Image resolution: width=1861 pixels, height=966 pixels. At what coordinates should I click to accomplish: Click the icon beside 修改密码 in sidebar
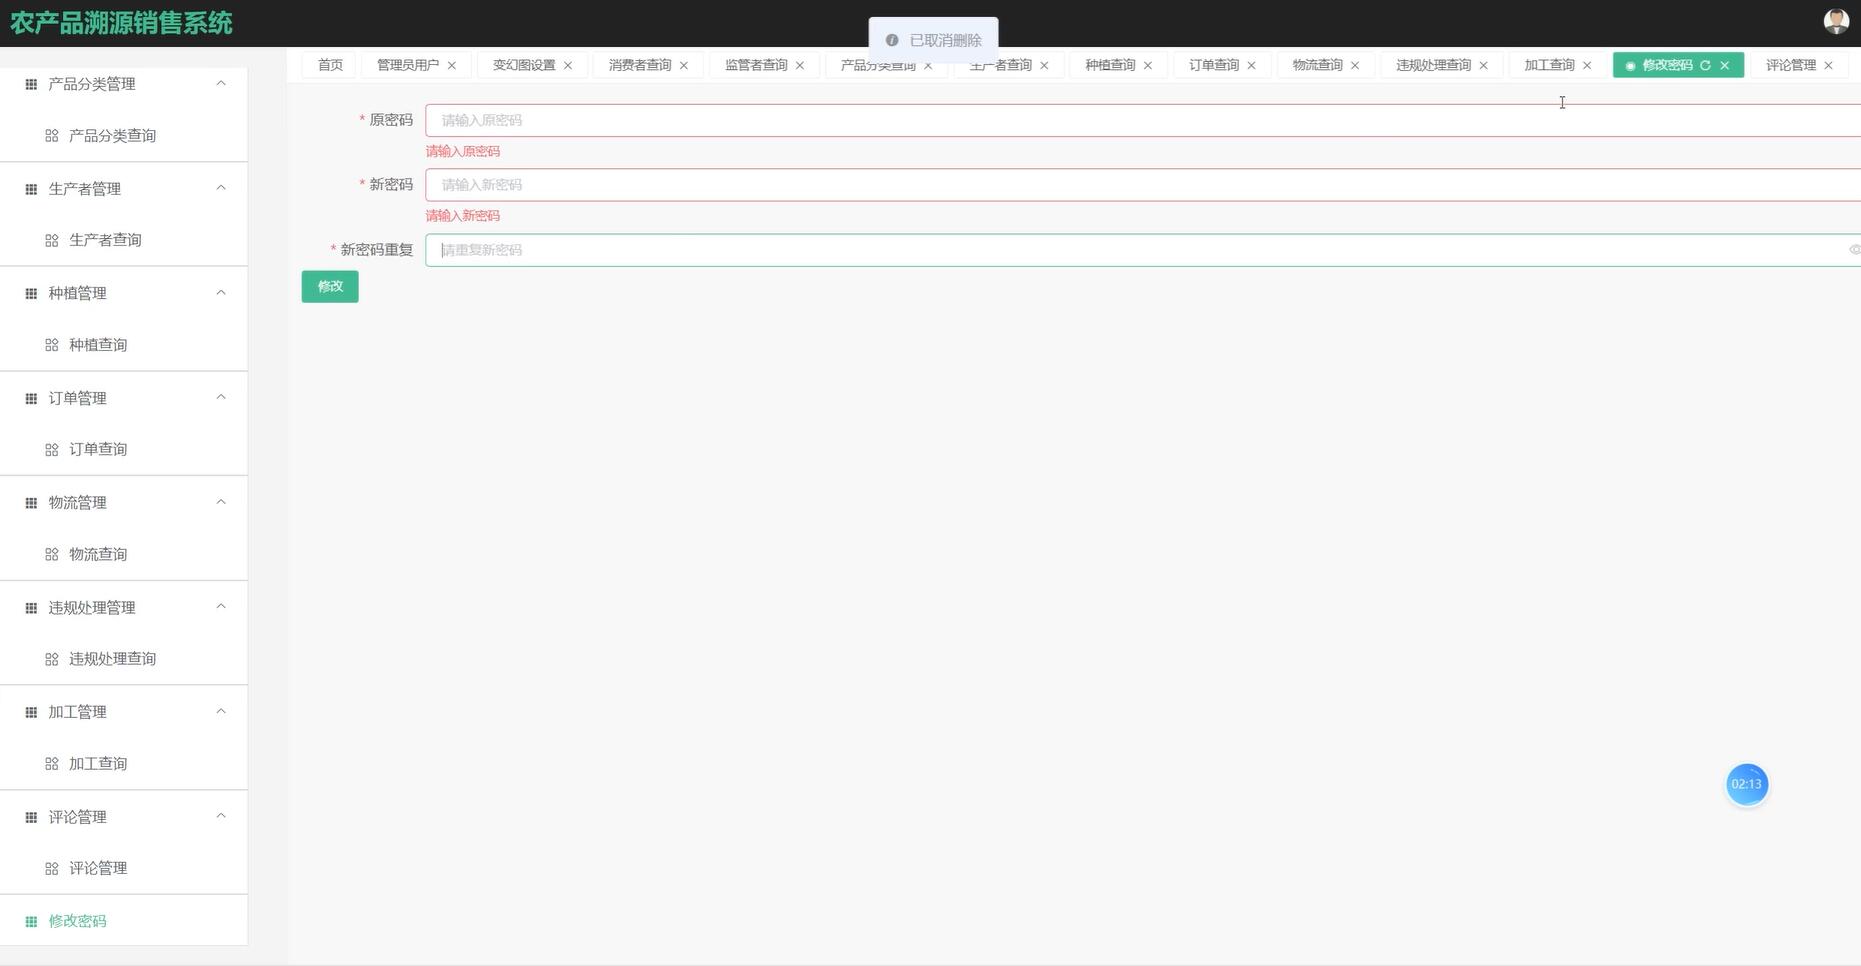tap(31, 921)
